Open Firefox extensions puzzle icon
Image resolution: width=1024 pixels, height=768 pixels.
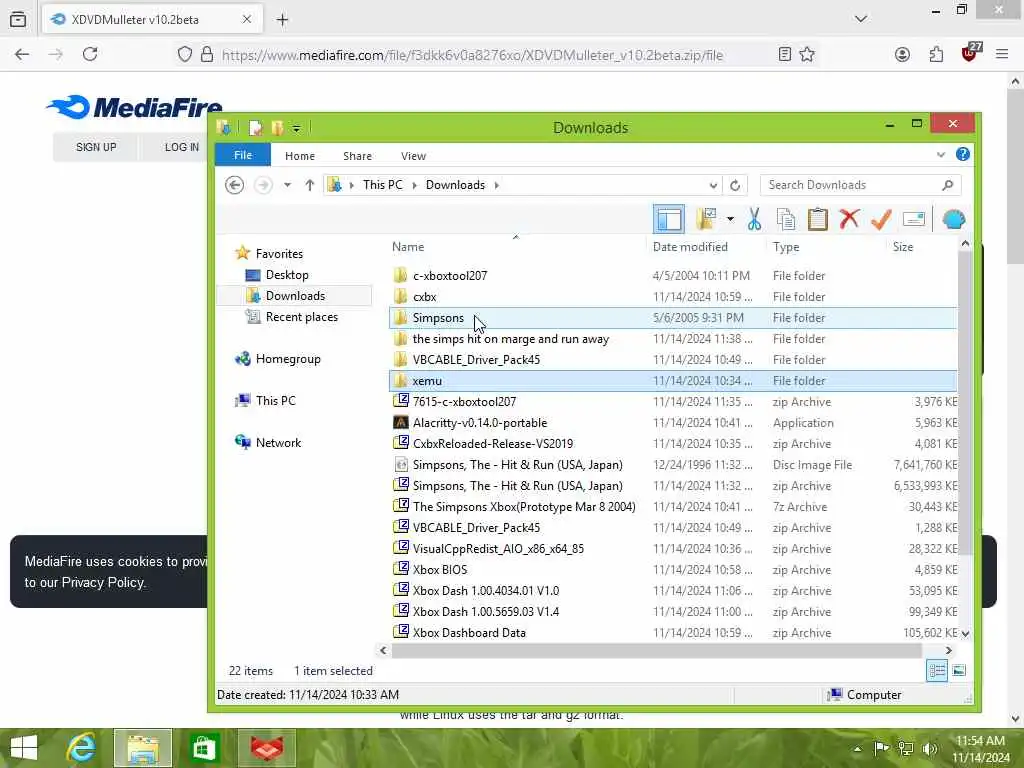coord(936,54)
